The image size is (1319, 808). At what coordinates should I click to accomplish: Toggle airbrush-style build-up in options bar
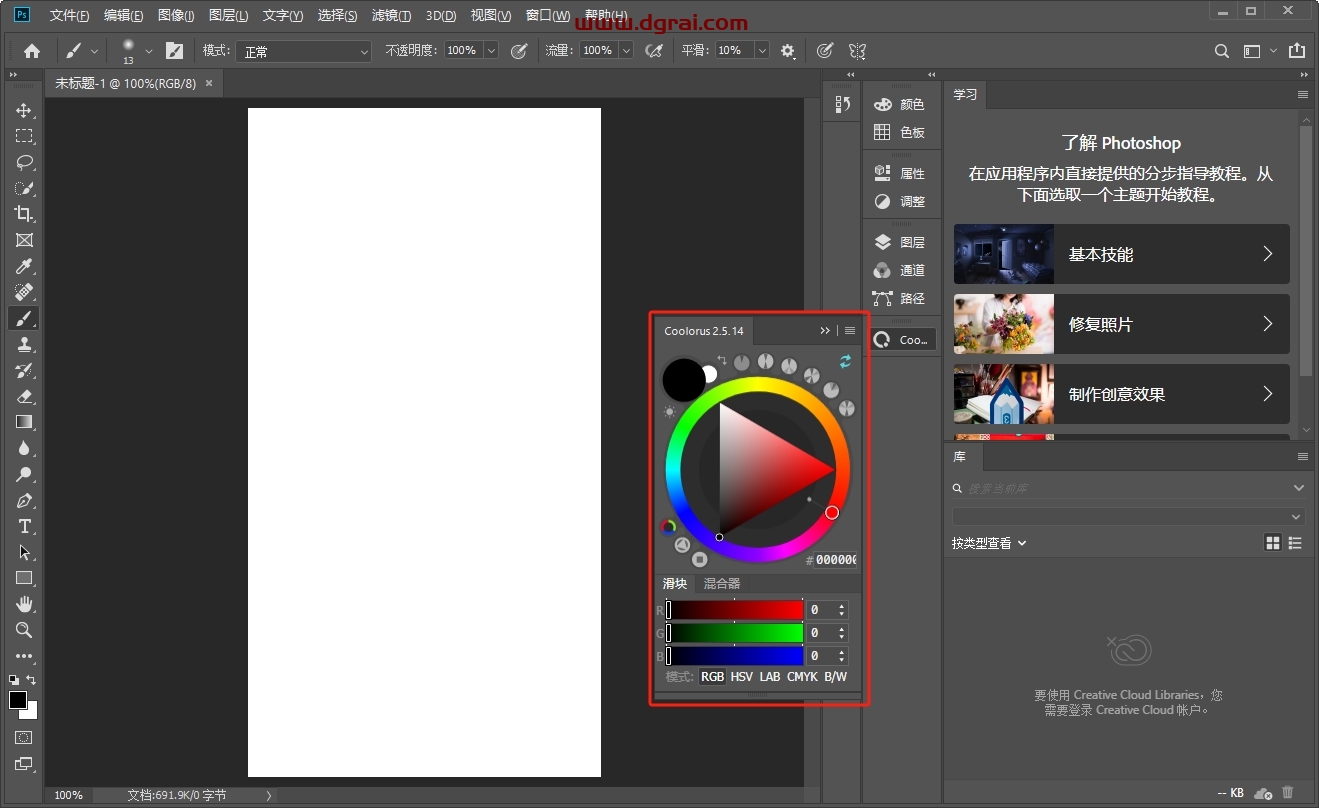(654, 50)
